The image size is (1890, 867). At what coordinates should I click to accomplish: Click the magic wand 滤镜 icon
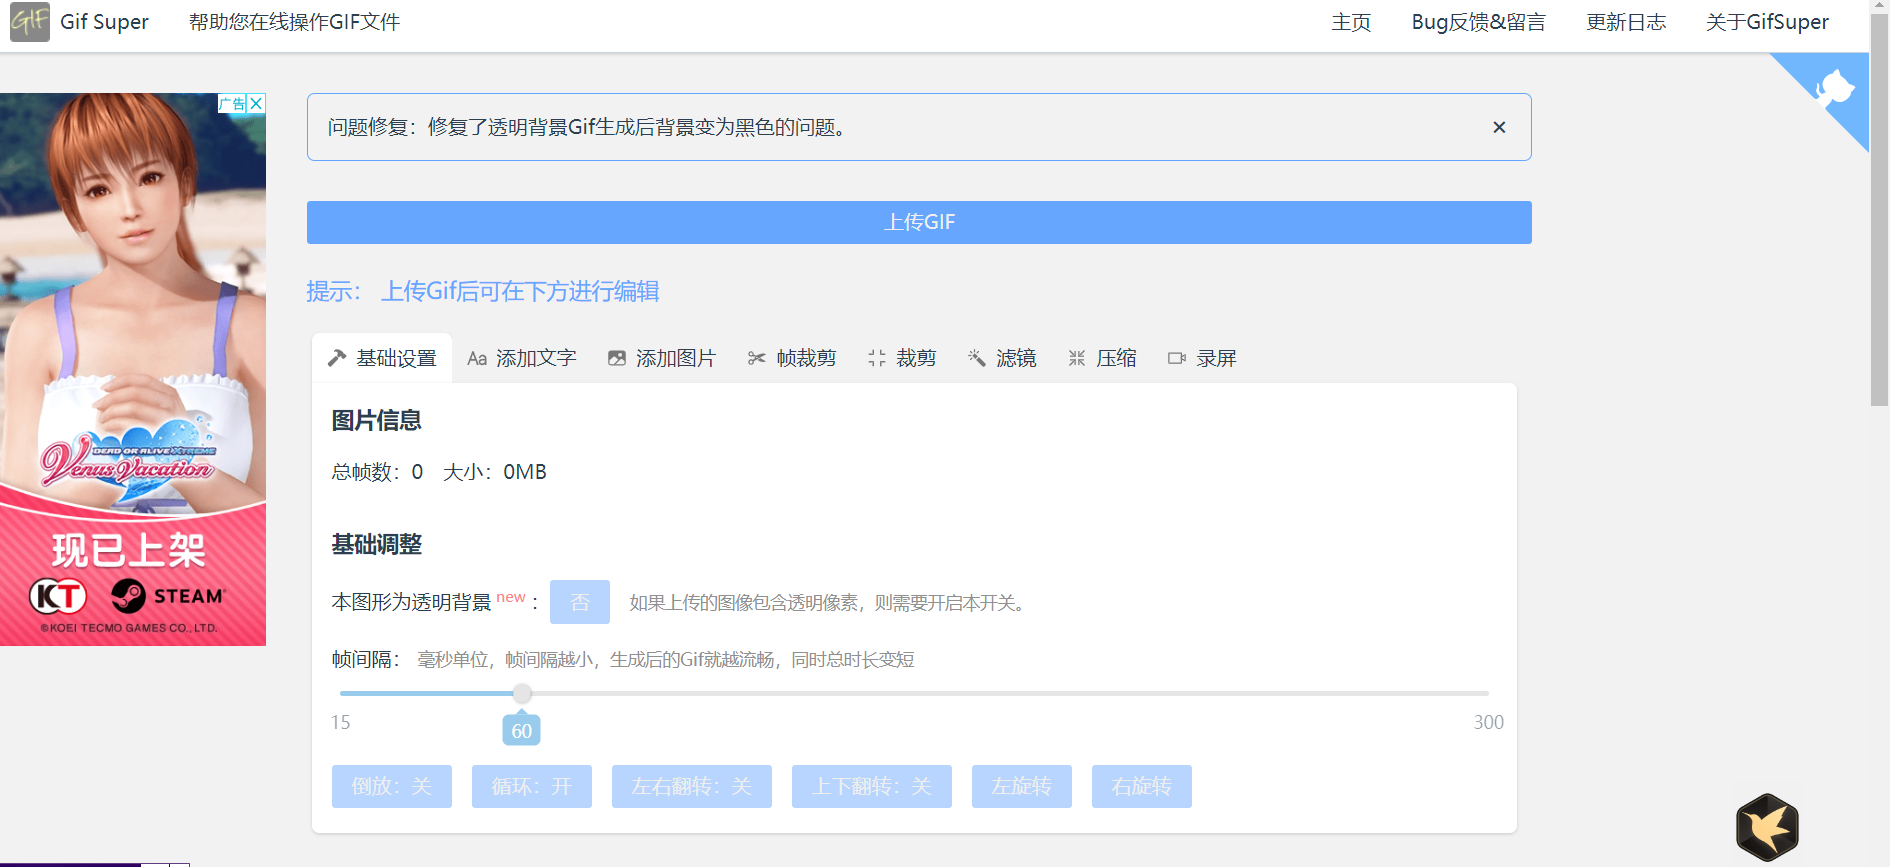pyautogui.click(x=977, y=358)
